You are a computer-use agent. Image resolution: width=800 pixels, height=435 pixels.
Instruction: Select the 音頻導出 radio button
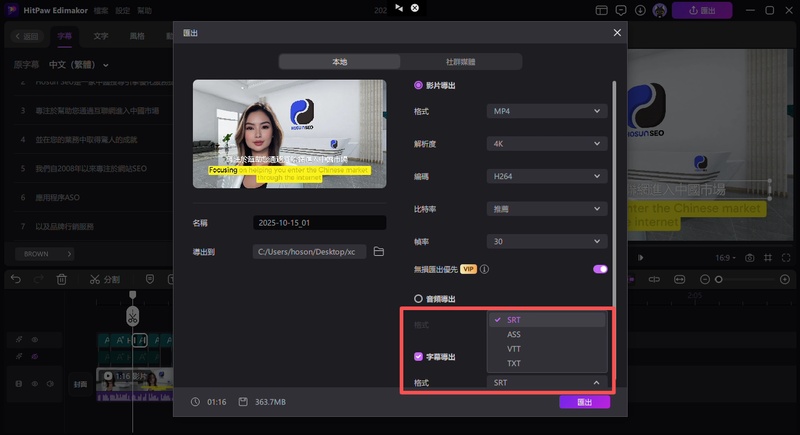[x=419, y=298]
